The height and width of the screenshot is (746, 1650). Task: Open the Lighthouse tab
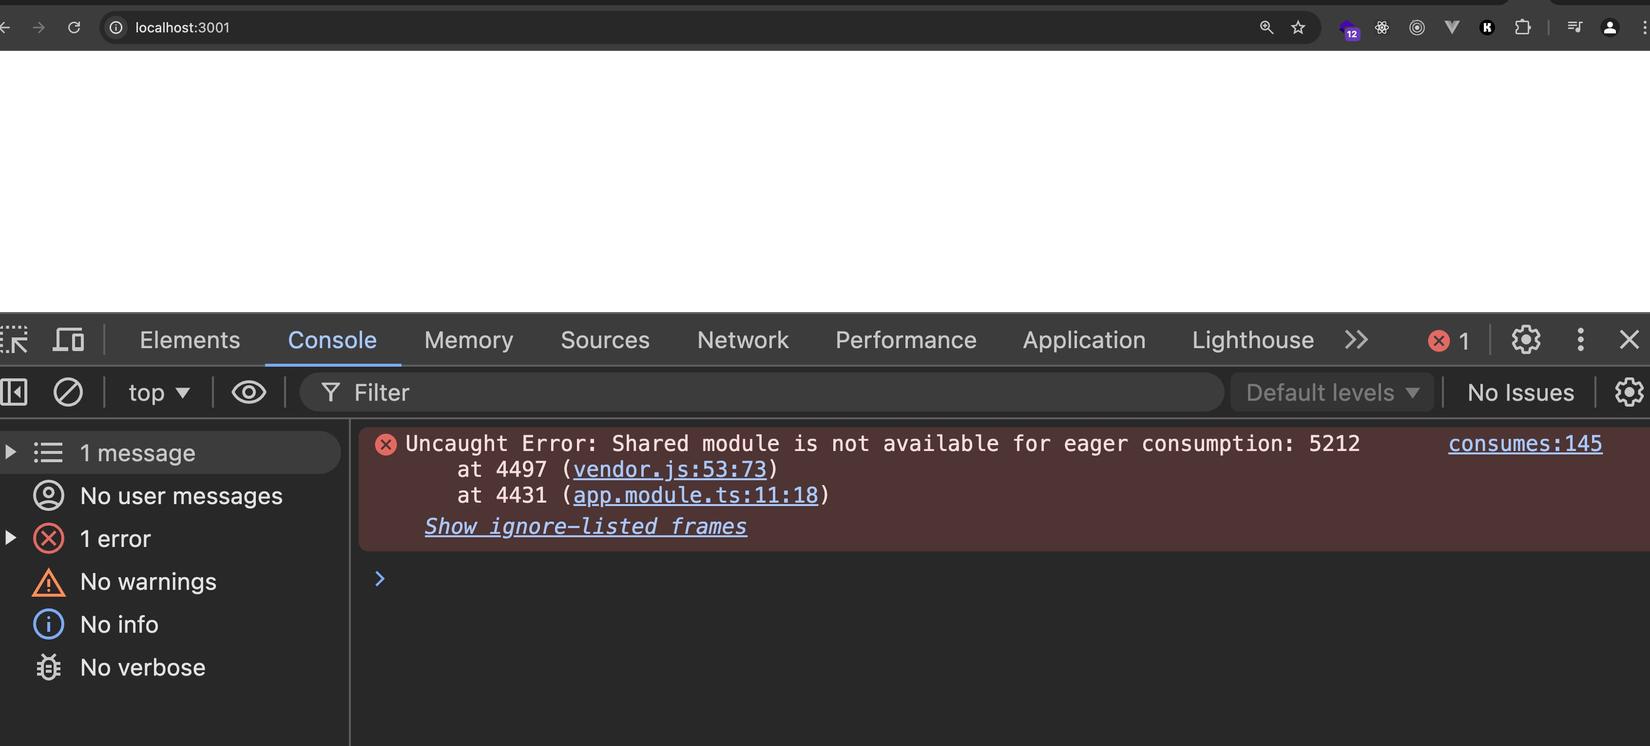click(1253, 340)
